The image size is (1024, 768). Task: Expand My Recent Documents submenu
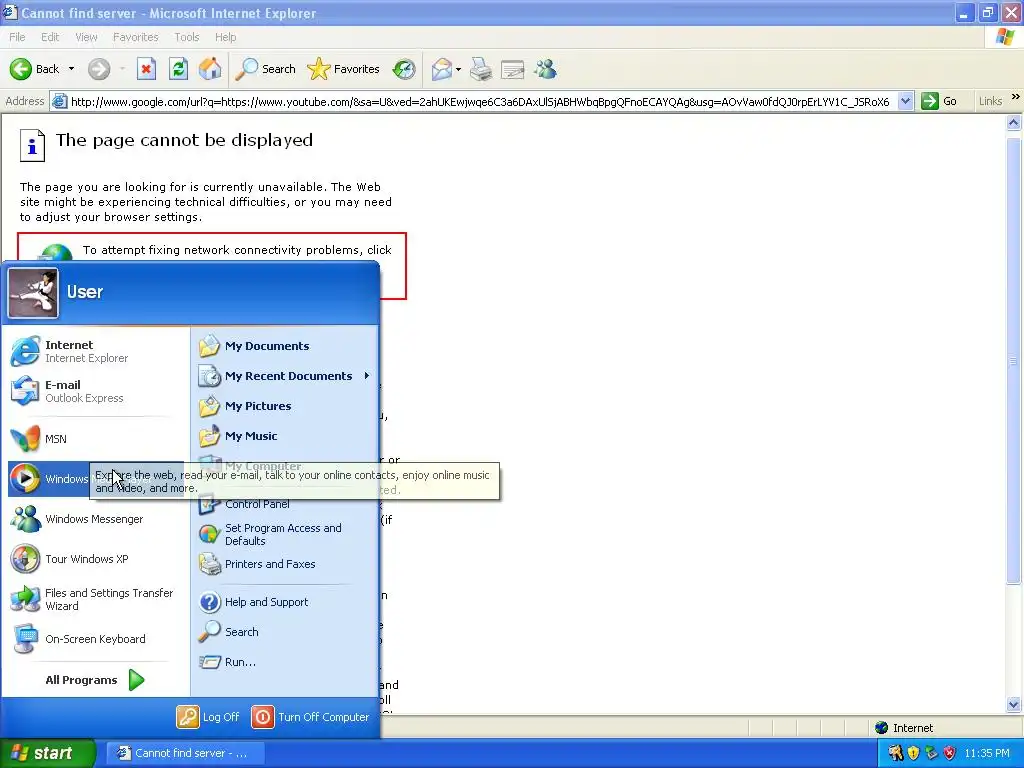(x=285, y=376)
